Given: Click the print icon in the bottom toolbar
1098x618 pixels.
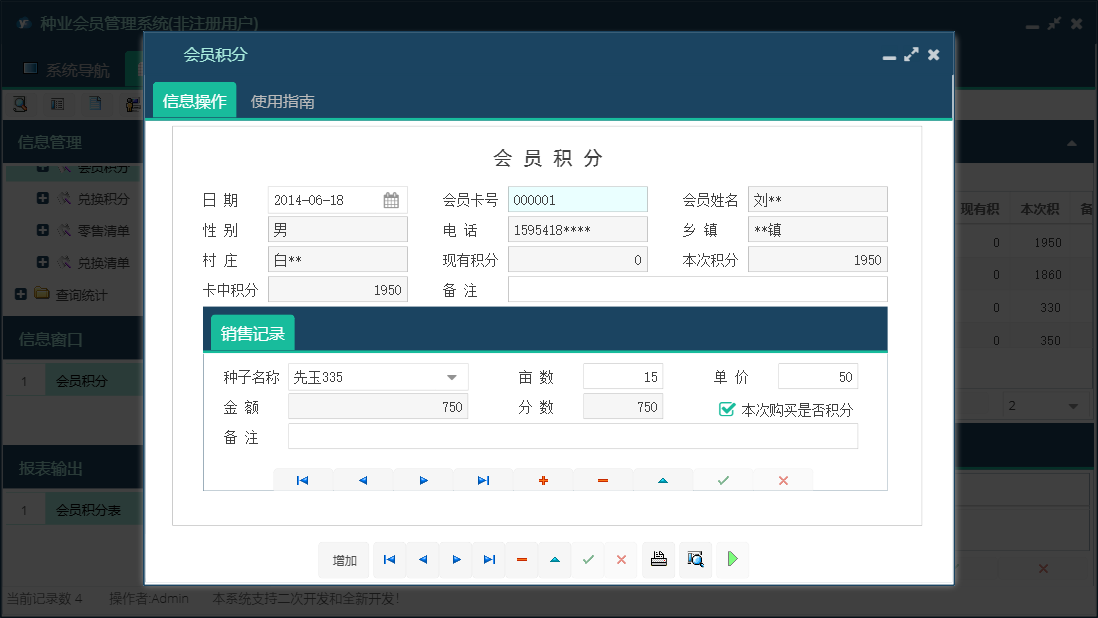Looking at the screenshot, I should pos(658,560).
